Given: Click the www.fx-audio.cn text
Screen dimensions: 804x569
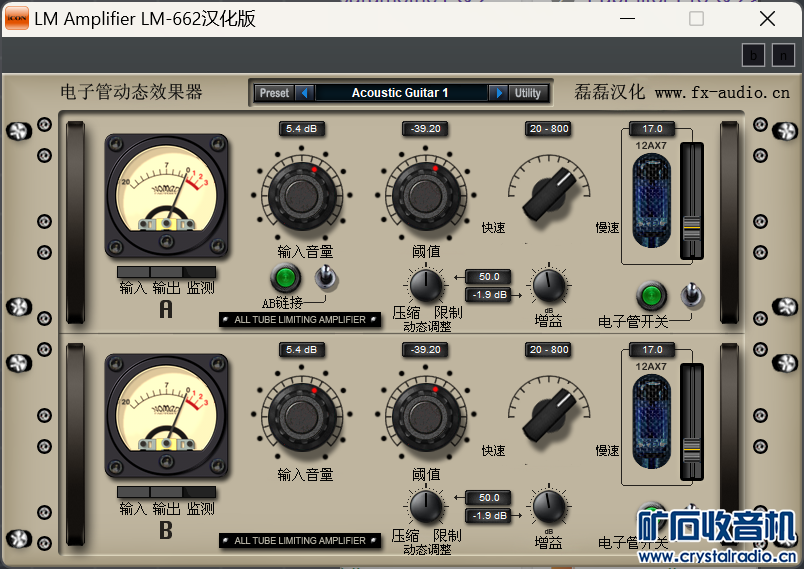Looking at the screenshot, I should tap(722, 93).
